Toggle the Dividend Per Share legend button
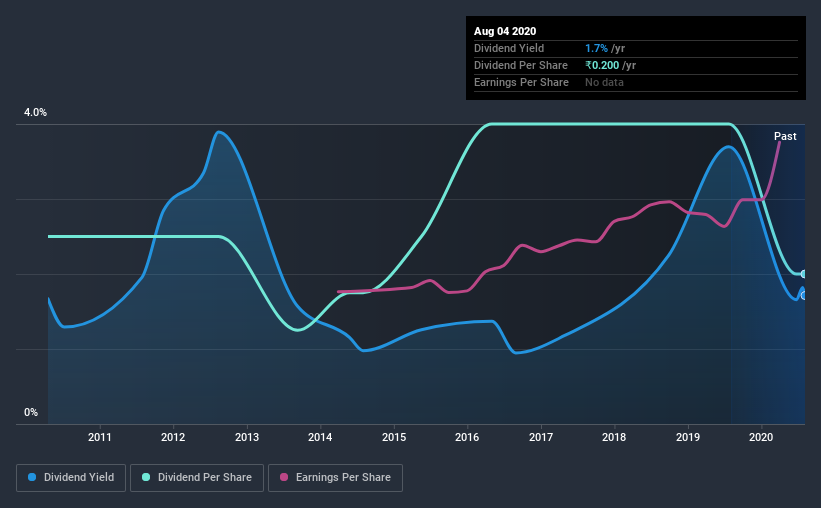The height and width of the screenshot is (508, 821). coord(197,478)
